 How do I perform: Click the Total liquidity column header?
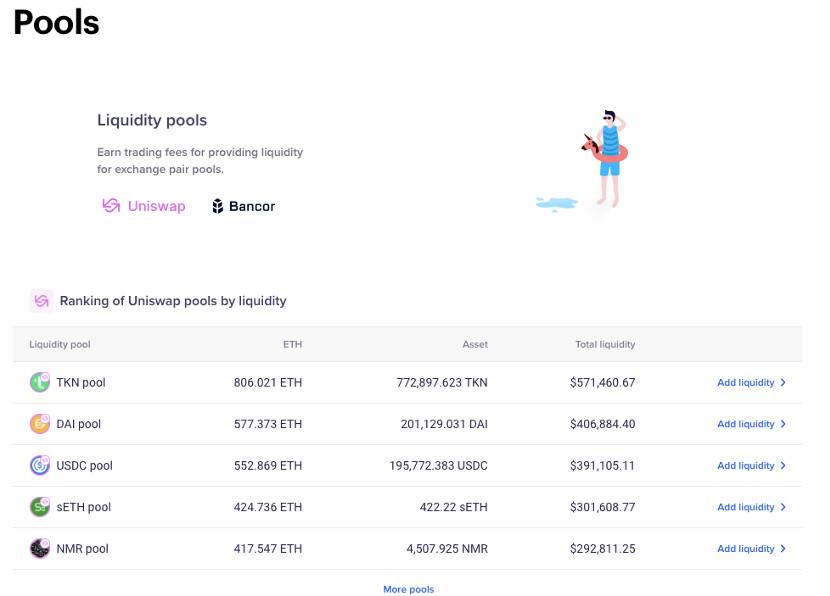604,344
